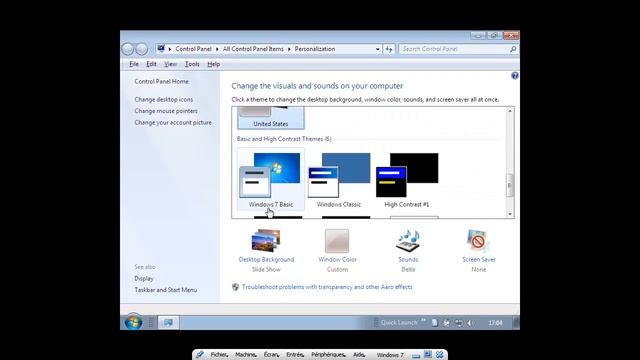Click the Help question mark icon
Screen dimensions: 640x360
[x=515, y=76]
